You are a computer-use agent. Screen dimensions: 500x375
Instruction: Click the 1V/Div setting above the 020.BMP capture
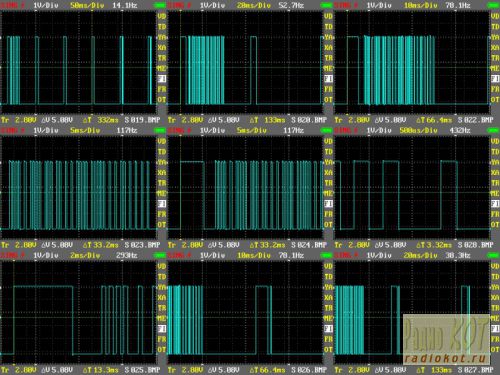click(x=212, y=5)
